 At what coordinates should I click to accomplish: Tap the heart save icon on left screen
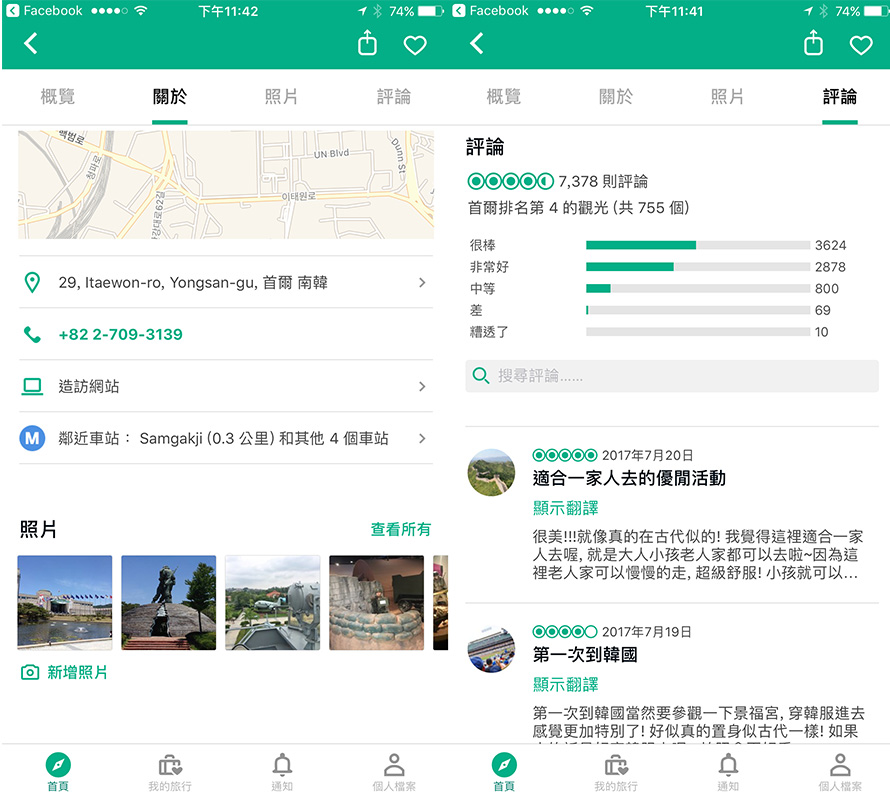point(415,45)
